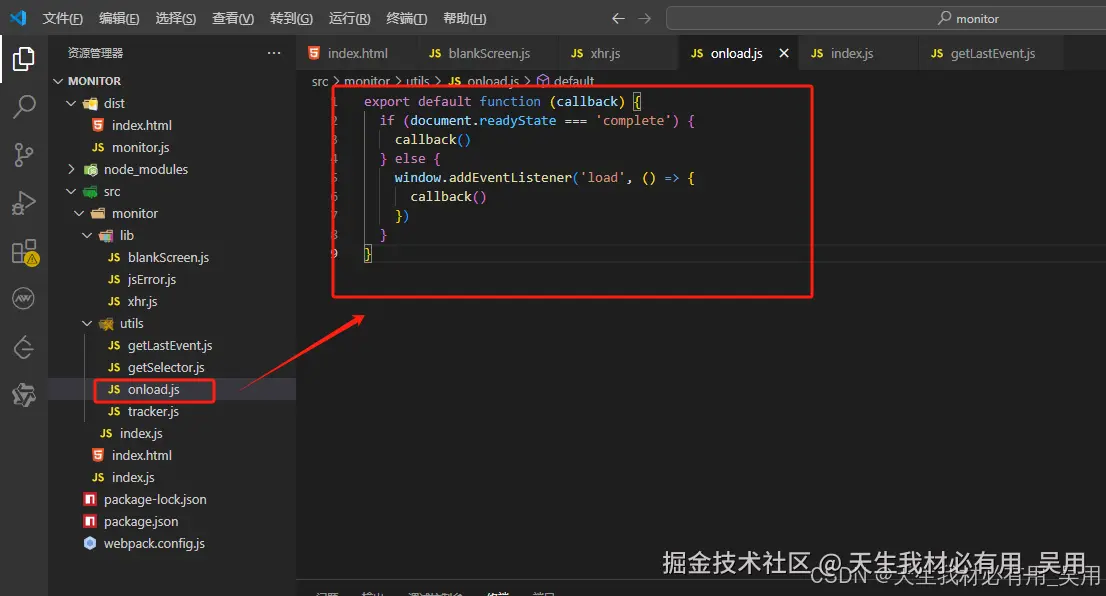This screenshot has width=1106, height=596.
Task: Open getLastEvent.js in utils folder
Action: click(169, 346)
